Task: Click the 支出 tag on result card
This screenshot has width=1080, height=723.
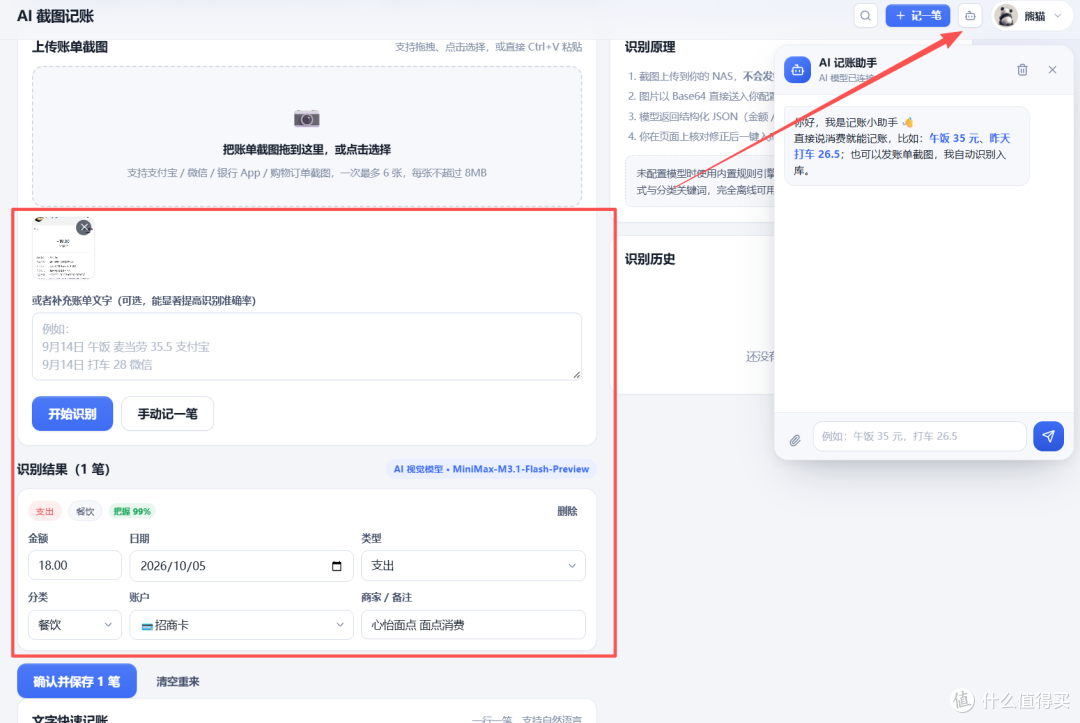Action: pos(45,511)
